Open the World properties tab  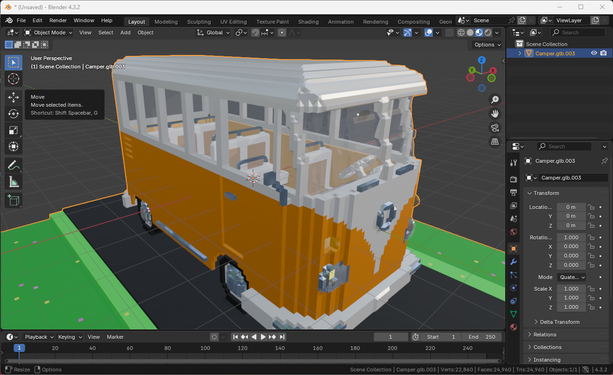click(514, 232)
